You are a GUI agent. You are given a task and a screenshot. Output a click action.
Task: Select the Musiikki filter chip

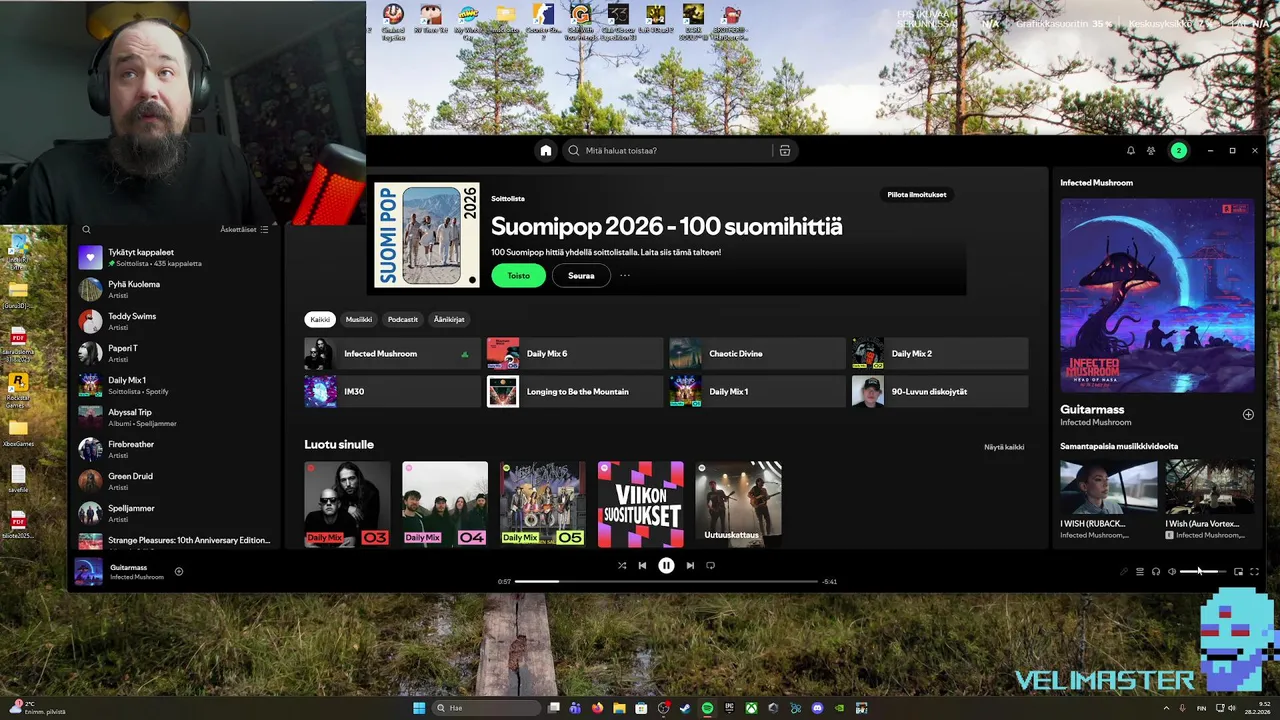(x=358, y=320)
